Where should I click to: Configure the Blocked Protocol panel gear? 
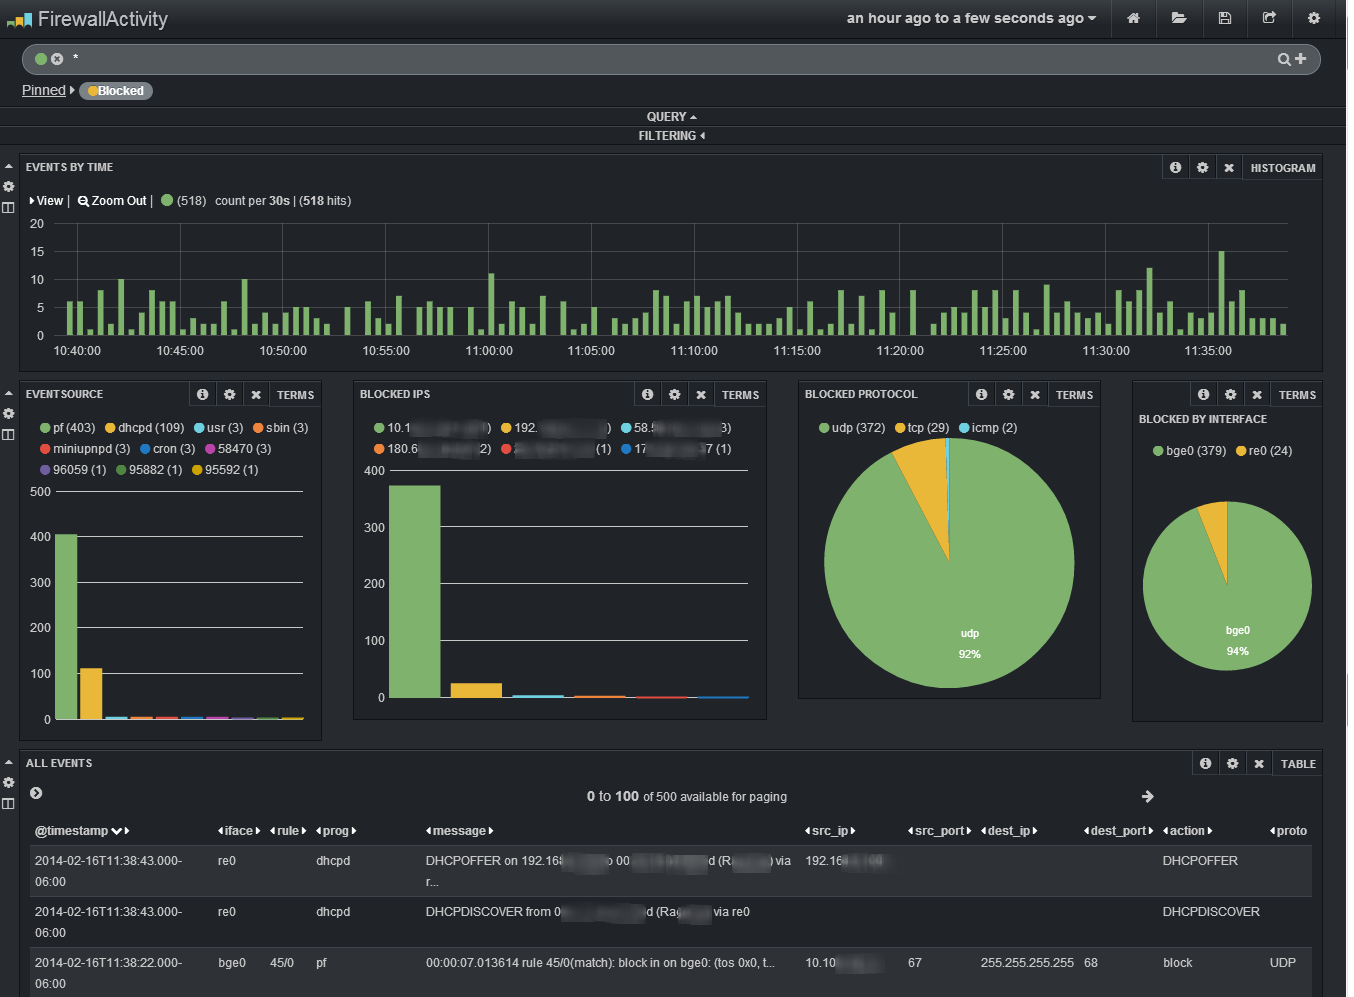[x=1009, y=395]
